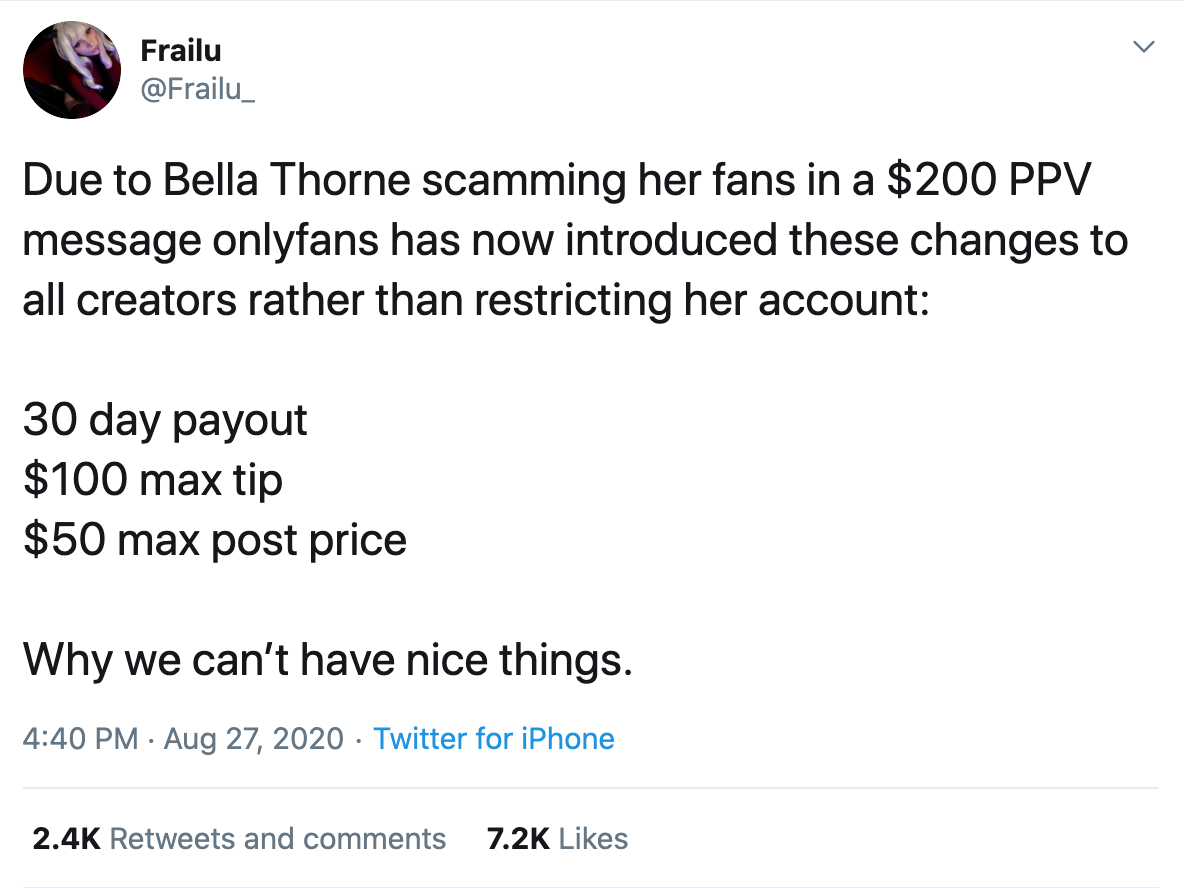The image size is (1184, 888).
Task: Select the '$50 max post price' line
Action: point(215,541)
